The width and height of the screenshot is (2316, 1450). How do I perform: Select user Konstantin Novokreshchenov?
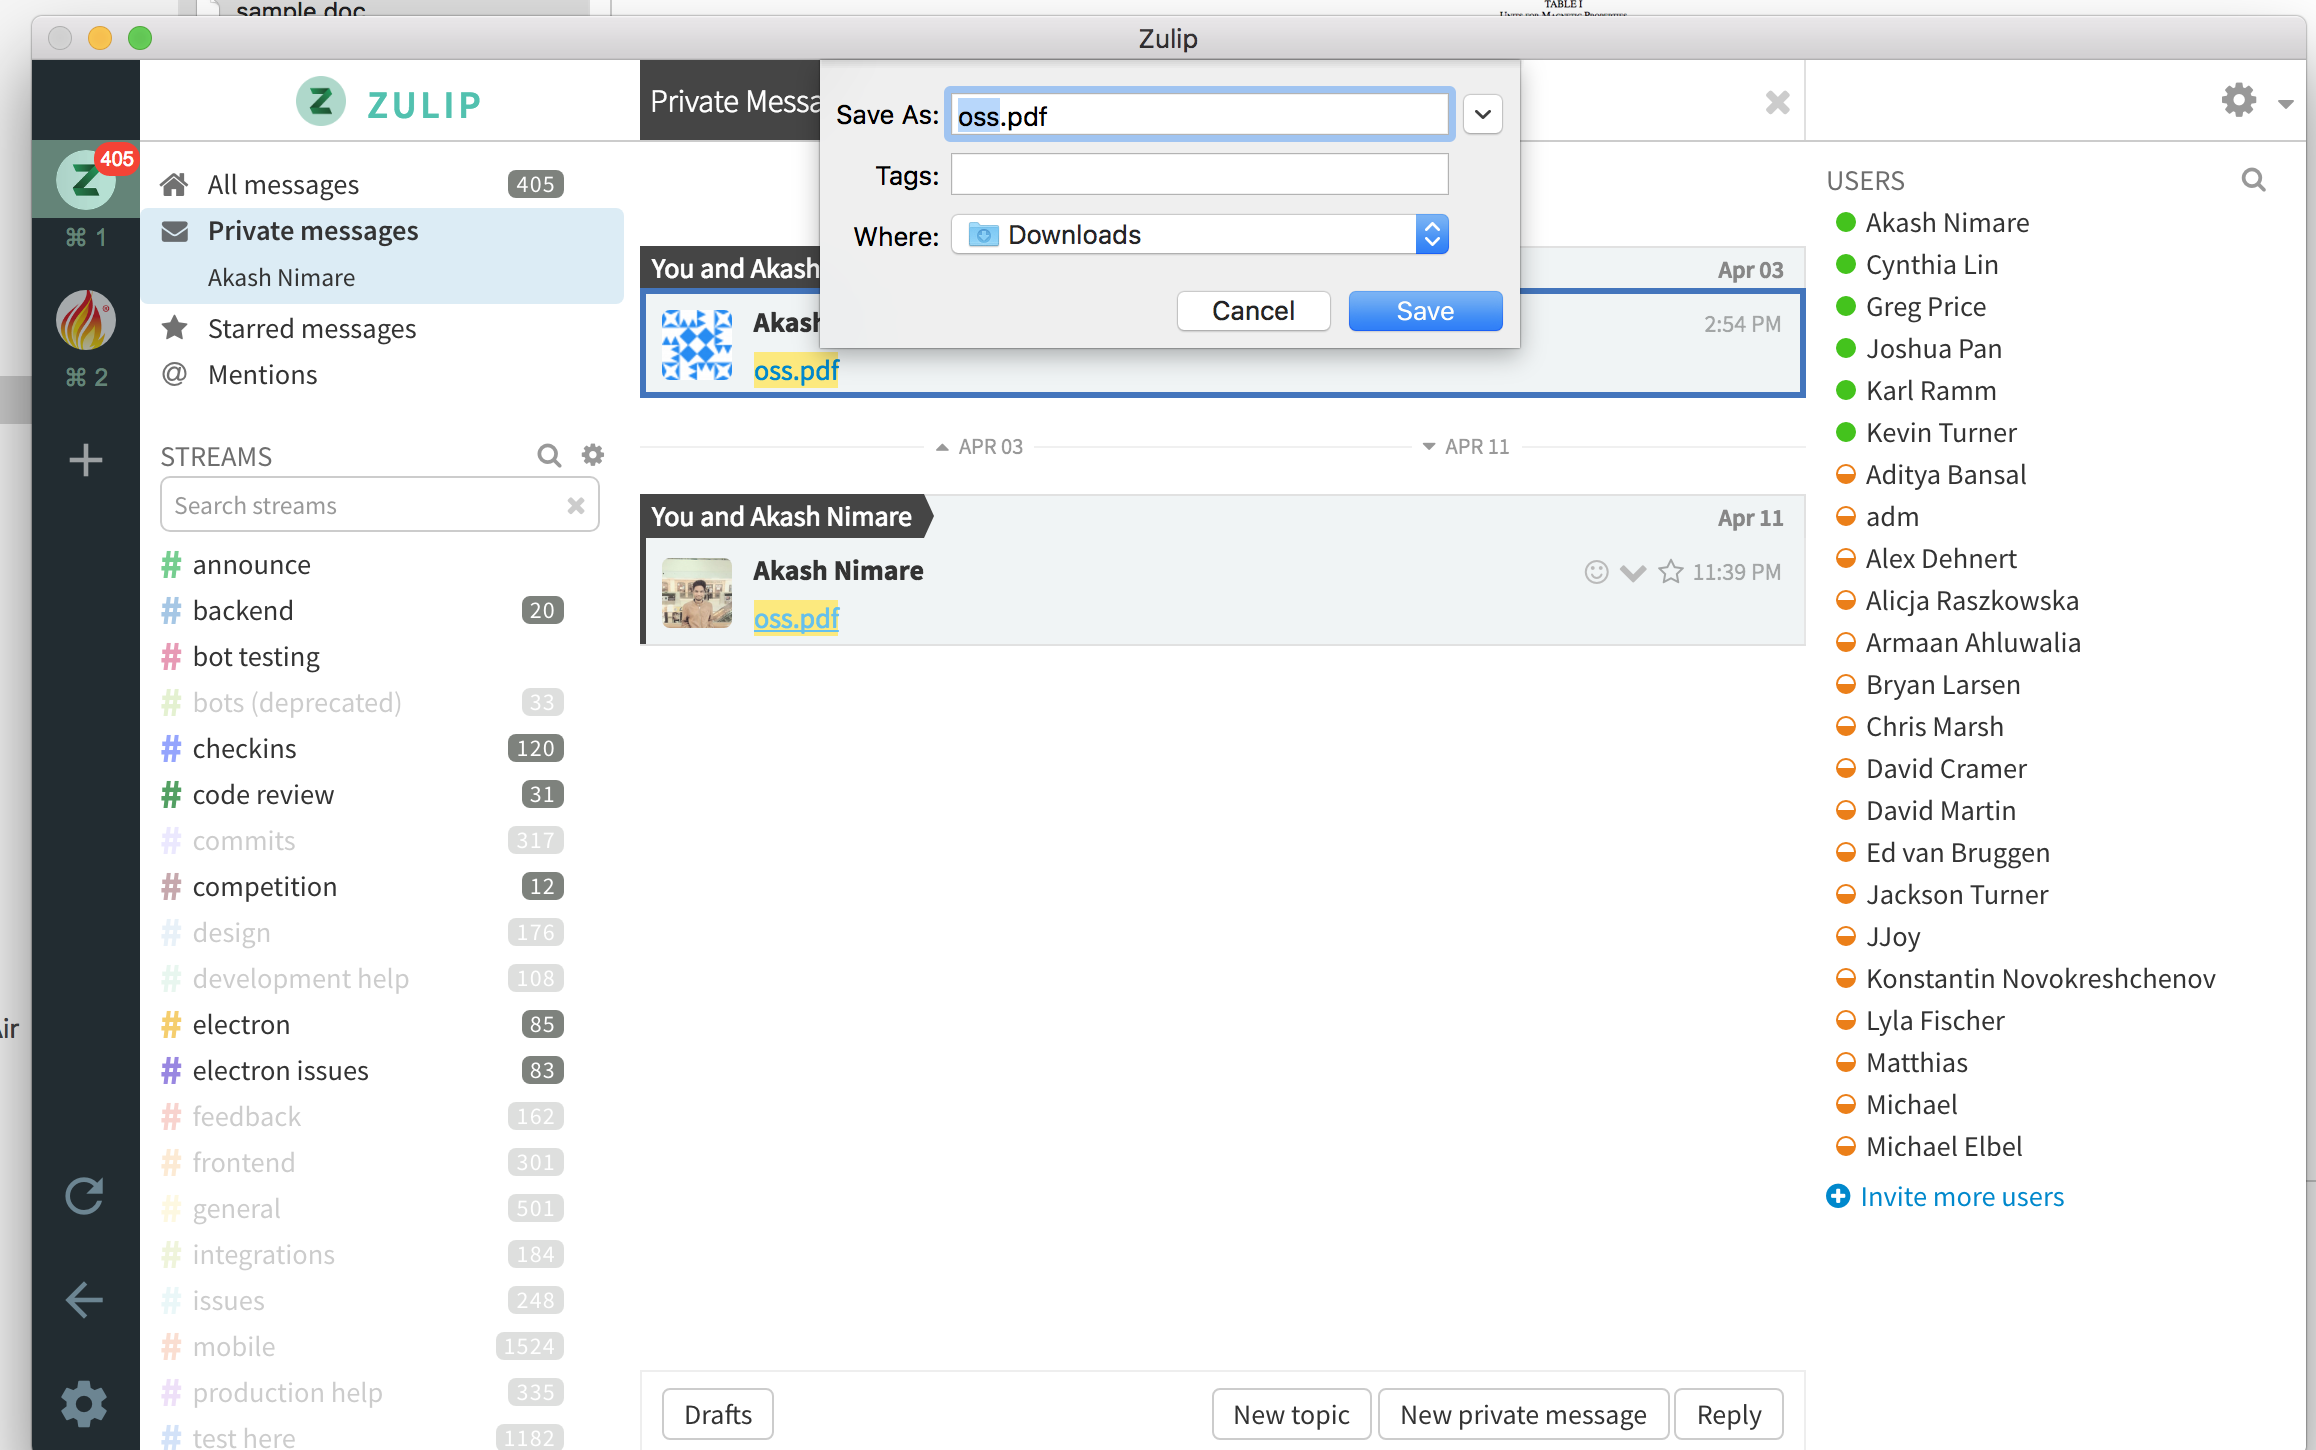coord(2040,979)
